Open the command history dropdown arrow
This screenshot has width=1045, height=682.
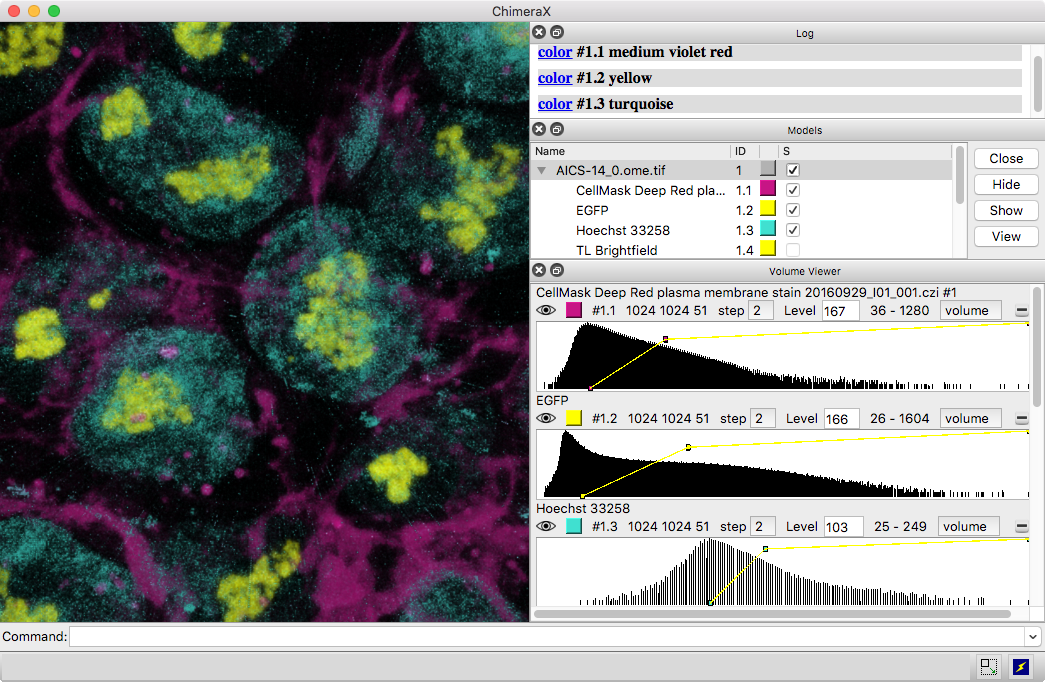(x=1032, y=637)
